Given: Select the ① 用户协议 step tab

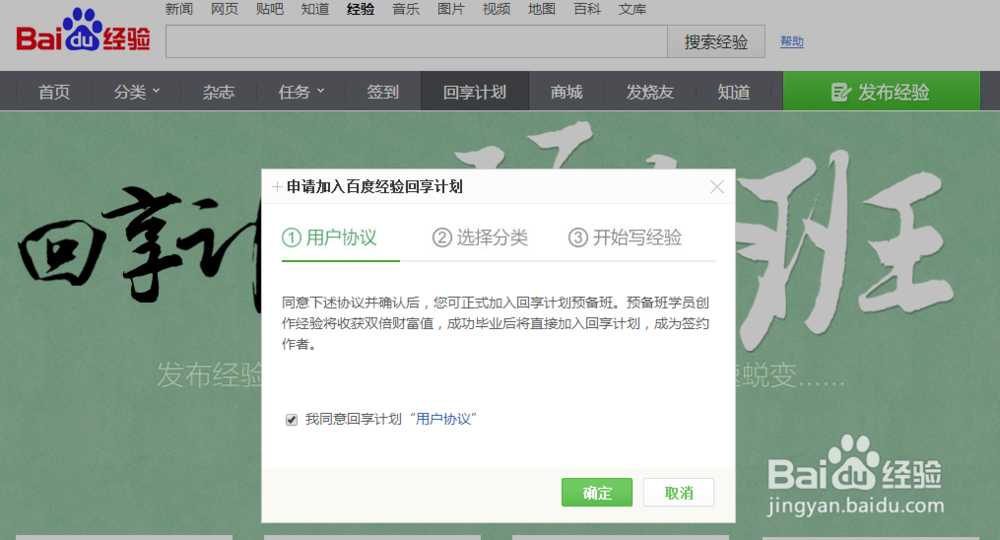Looking at the screenshot, I should 330,237.
